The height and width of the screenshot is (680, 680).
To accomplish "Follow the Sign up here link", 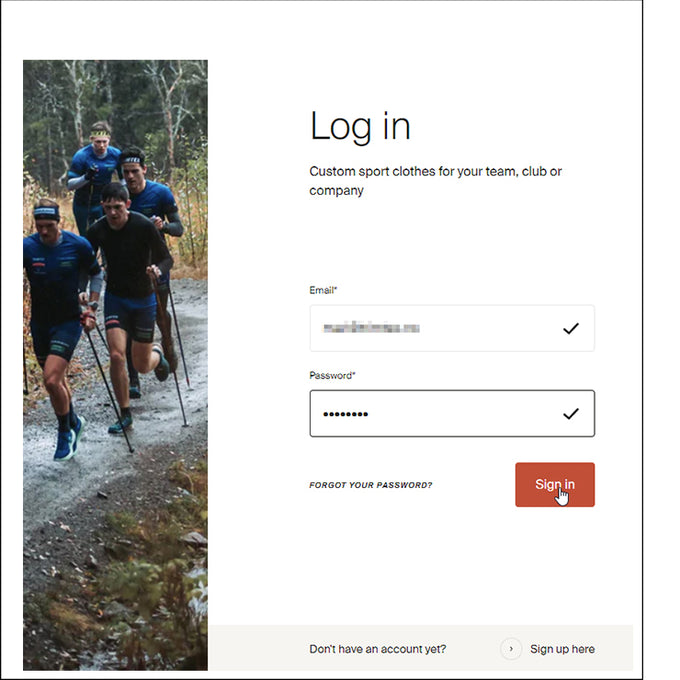I will (x=562, y=649).
